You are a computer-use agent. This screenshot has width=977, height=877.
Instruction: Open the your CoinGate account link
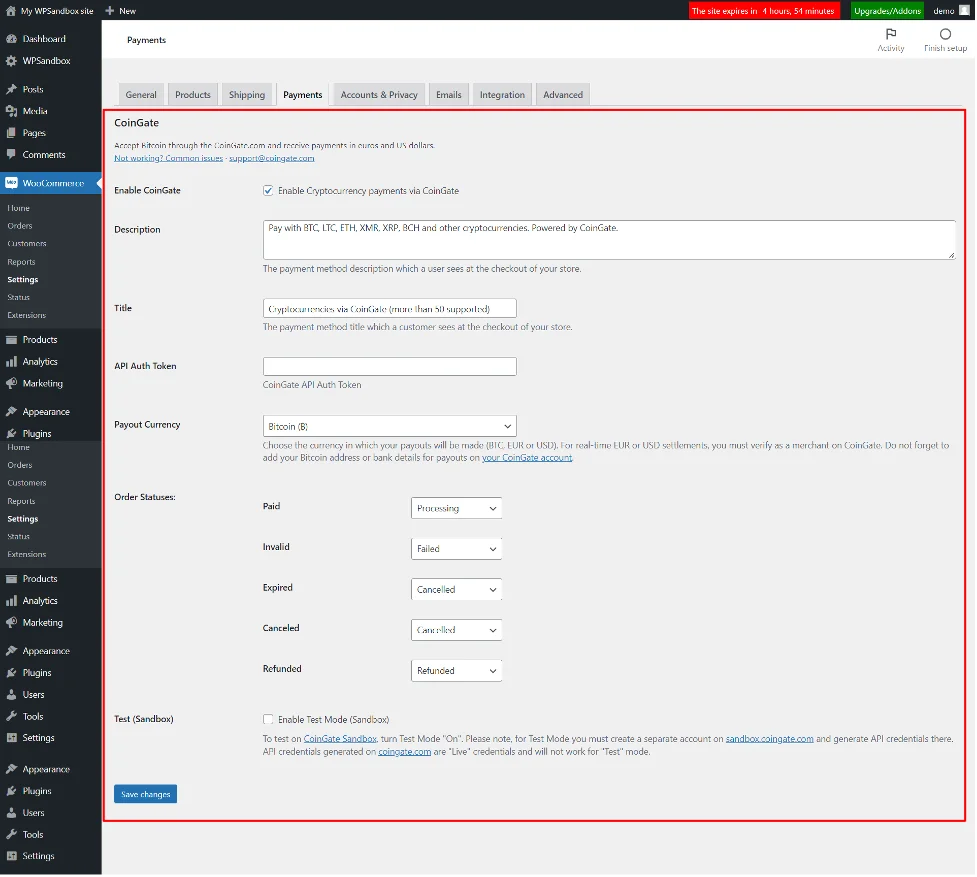coord(528,458)
